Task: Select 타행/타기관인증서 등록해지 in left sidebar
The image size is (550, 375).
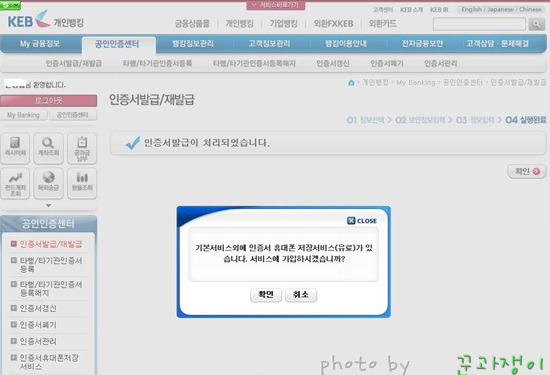Action: 51,288
